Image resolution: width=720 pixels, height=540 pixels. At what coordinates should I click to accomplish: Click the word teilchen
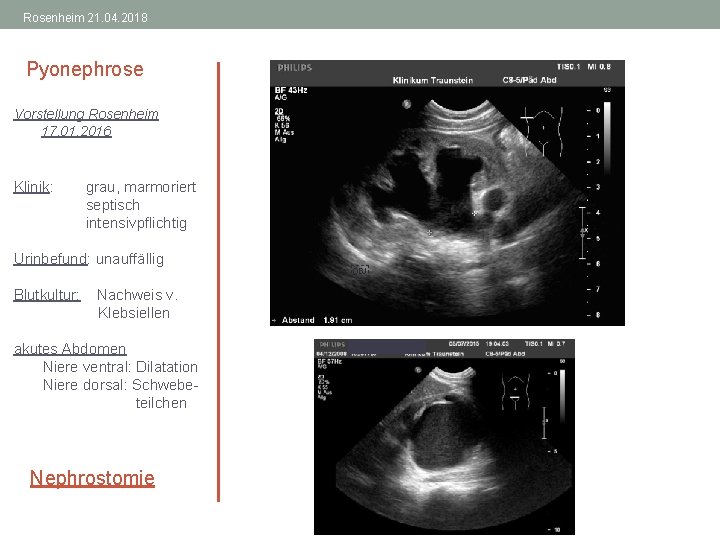pos(161,403)
